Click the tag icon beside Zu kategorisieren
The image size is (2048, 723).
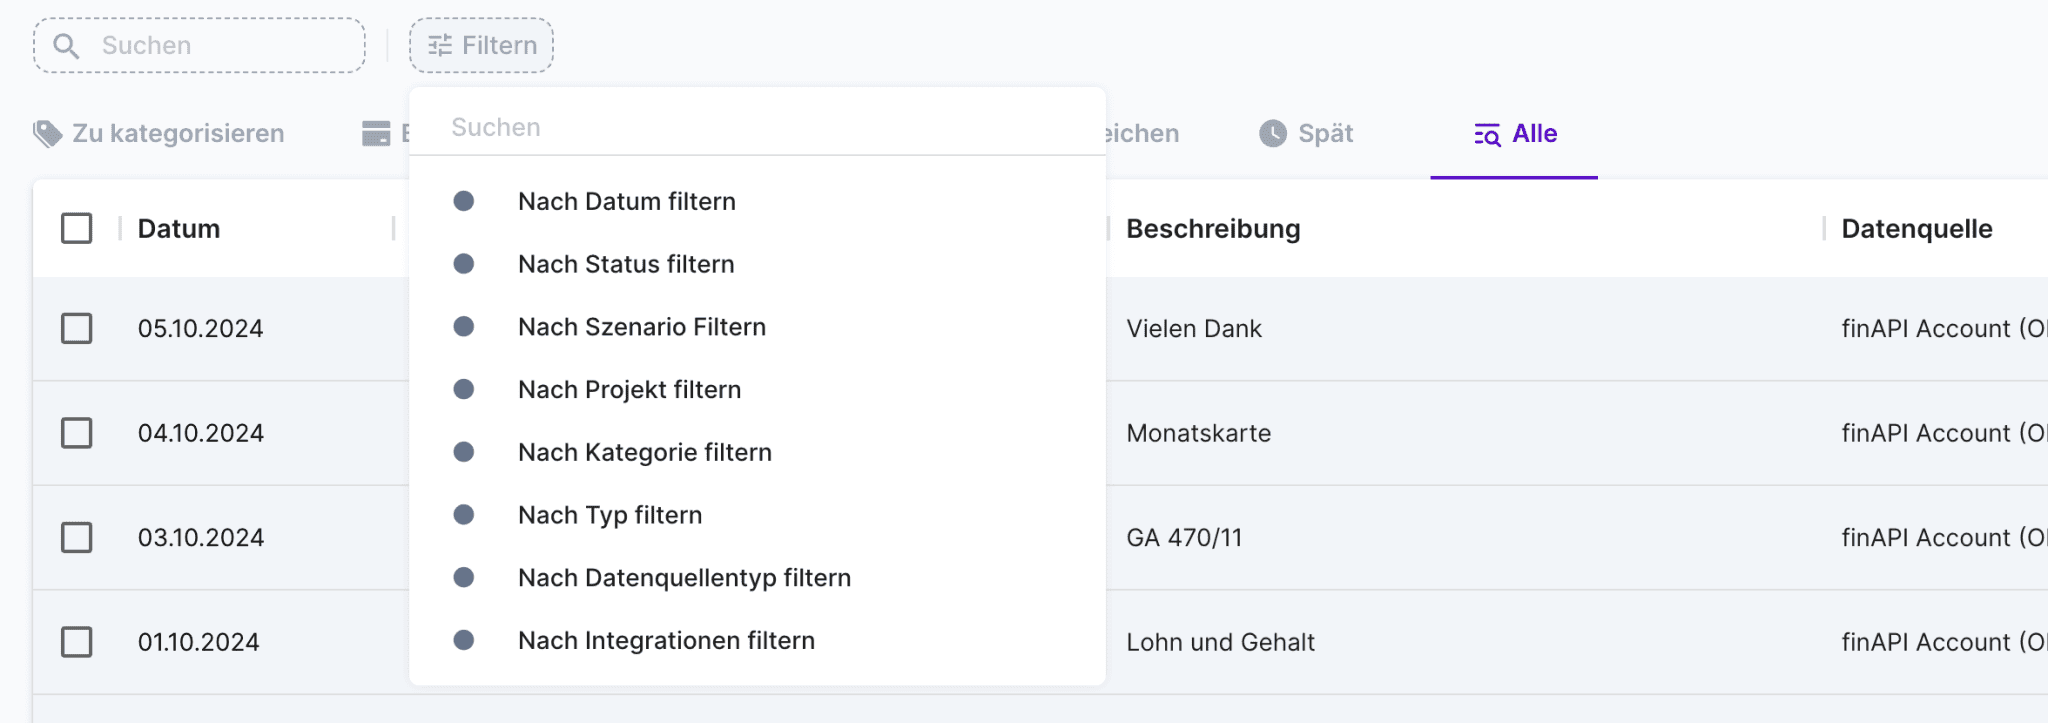click(x=47, y=134)
